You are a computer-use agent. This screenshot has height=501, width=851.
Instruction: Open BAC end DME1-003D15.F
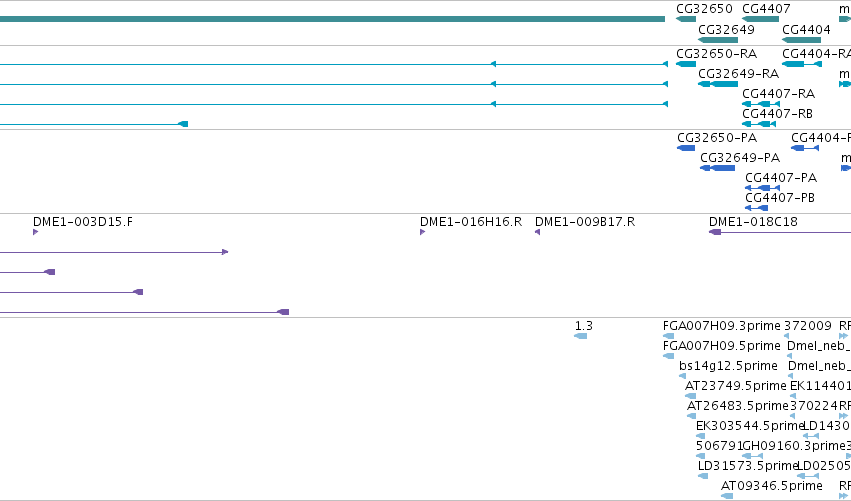[x=35, y=232]
